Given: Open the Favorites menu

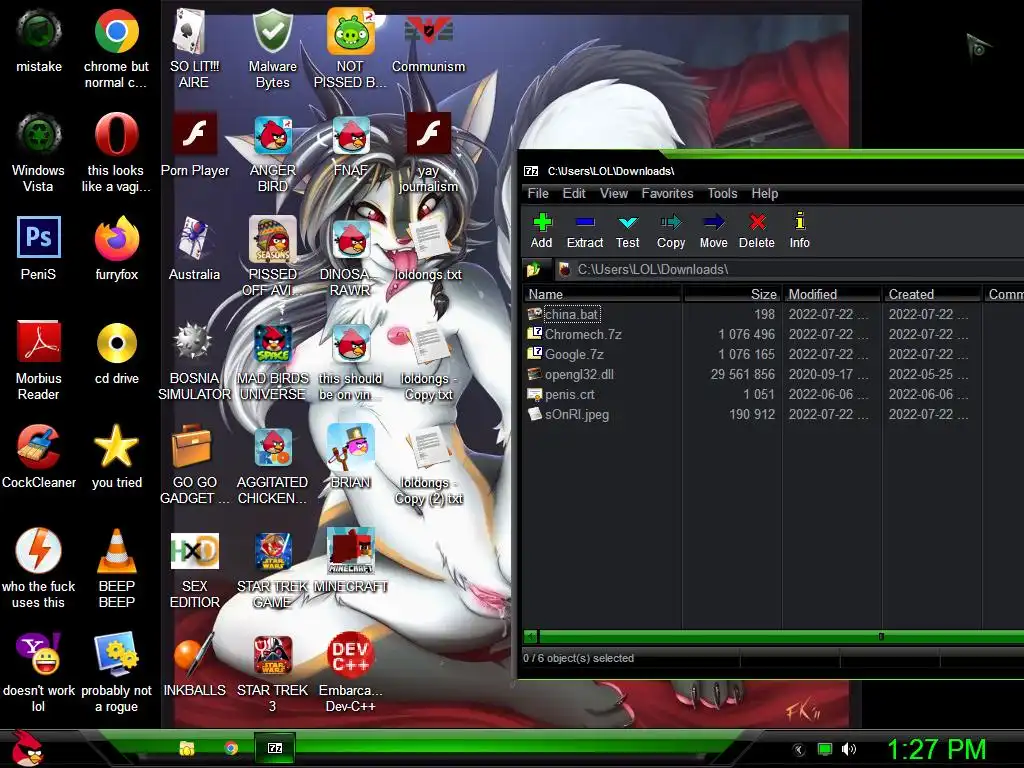Looking at the screenshot, I should pos(667,193).
